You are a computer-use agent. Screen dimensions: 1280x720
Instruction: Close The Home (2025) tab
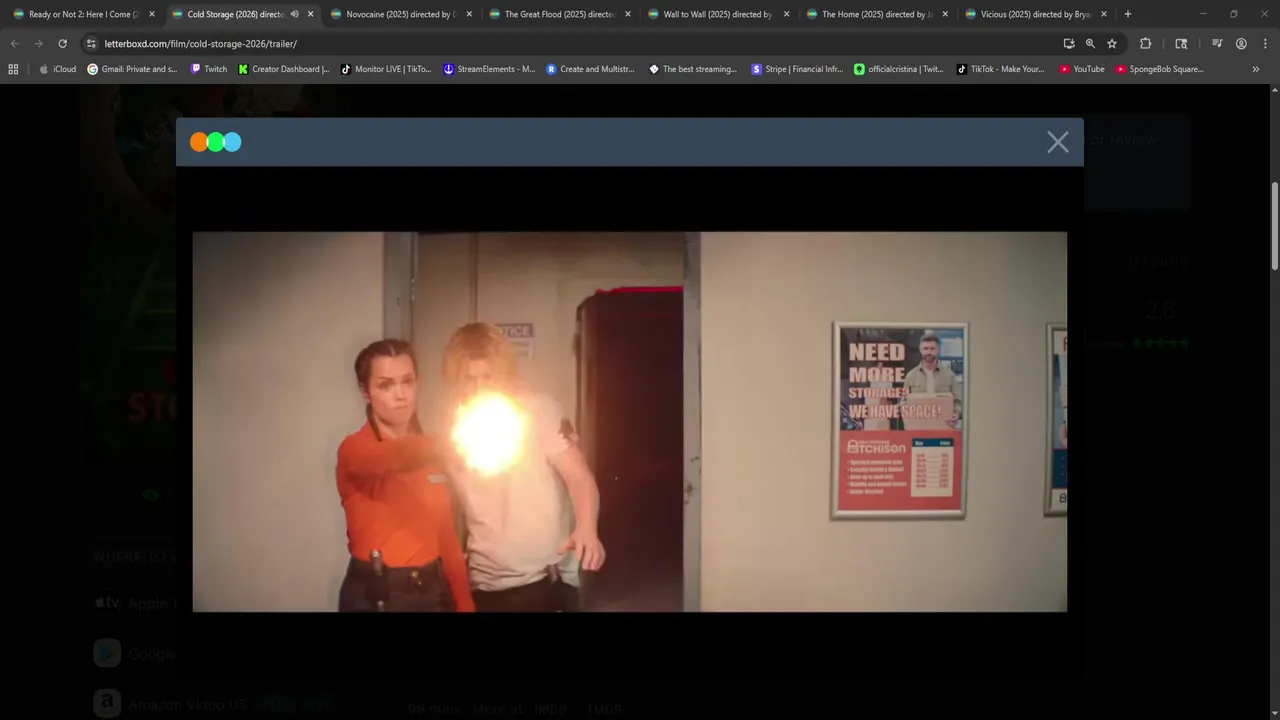point(945,14)
